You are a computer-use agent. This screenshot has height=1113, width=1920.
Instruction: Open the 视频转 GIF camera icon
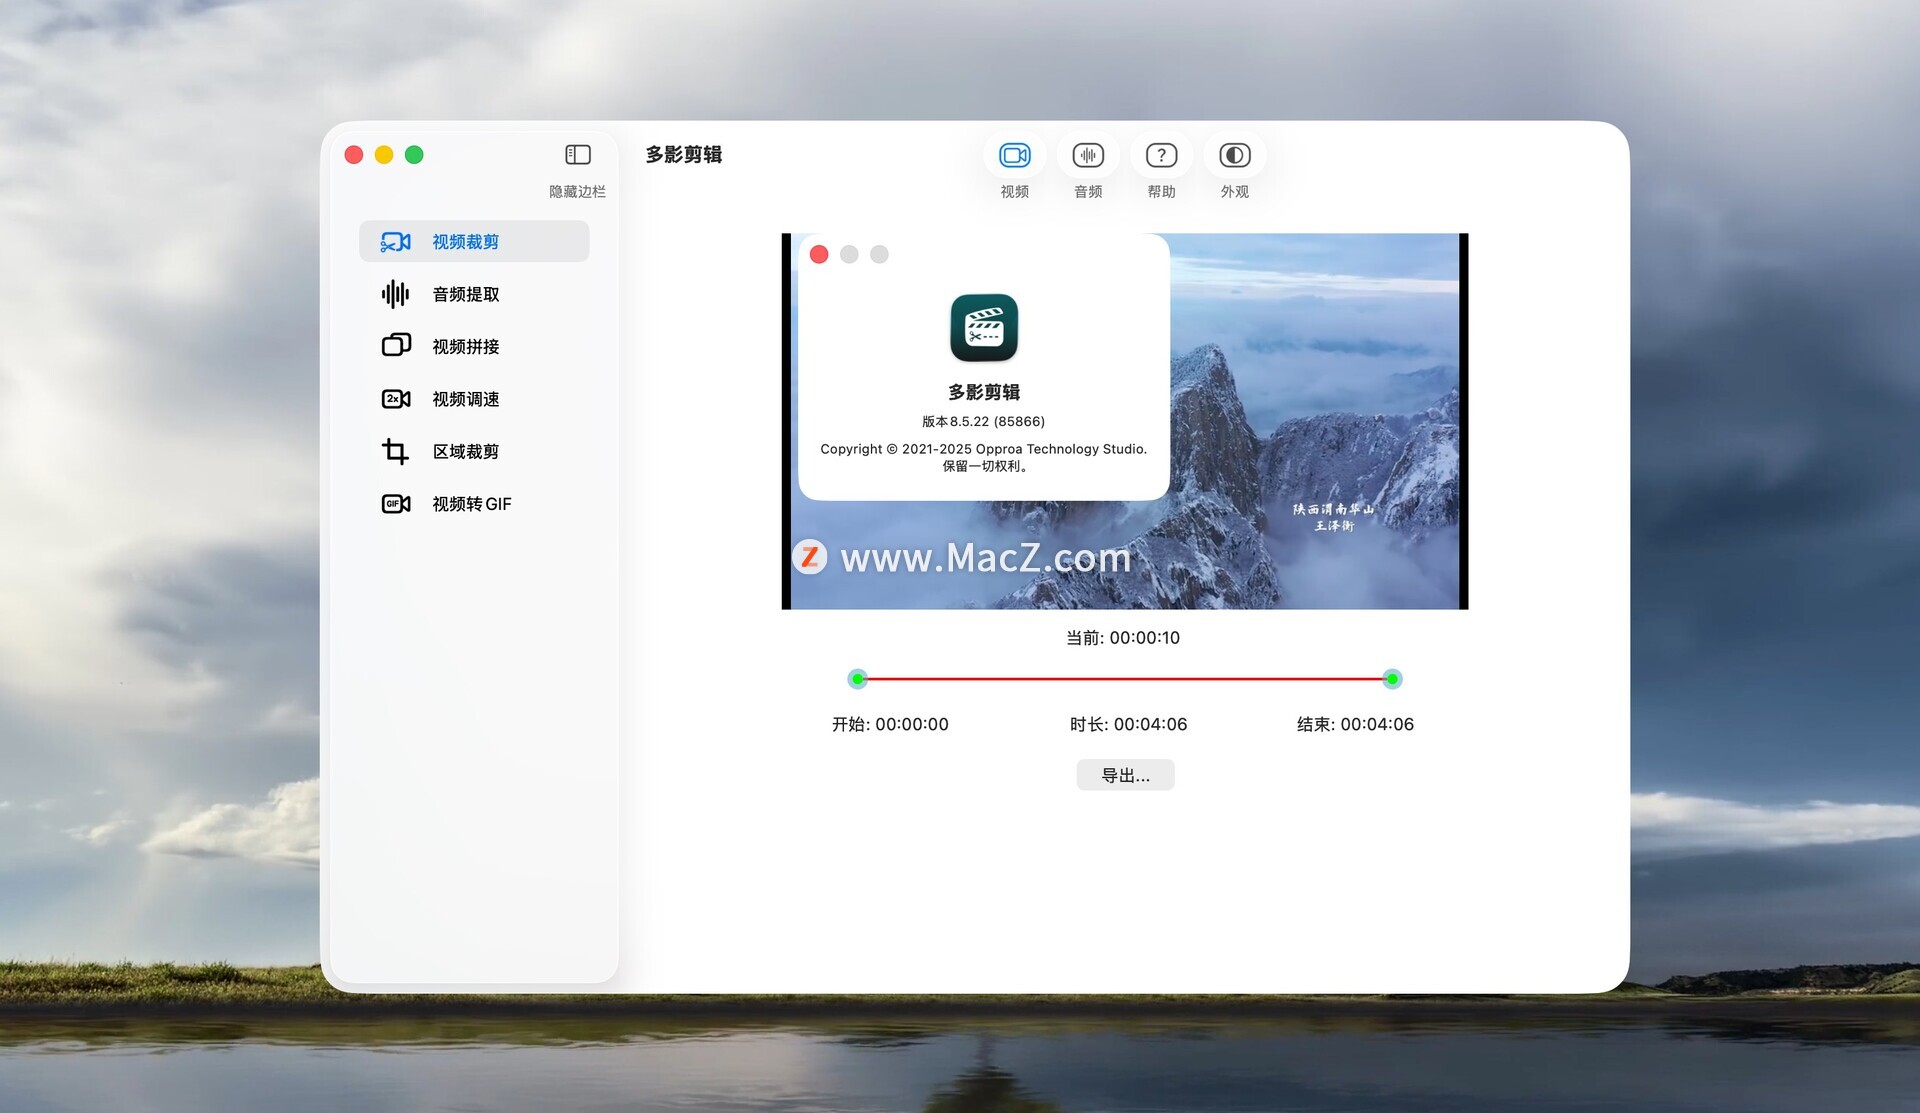[396, 504]
